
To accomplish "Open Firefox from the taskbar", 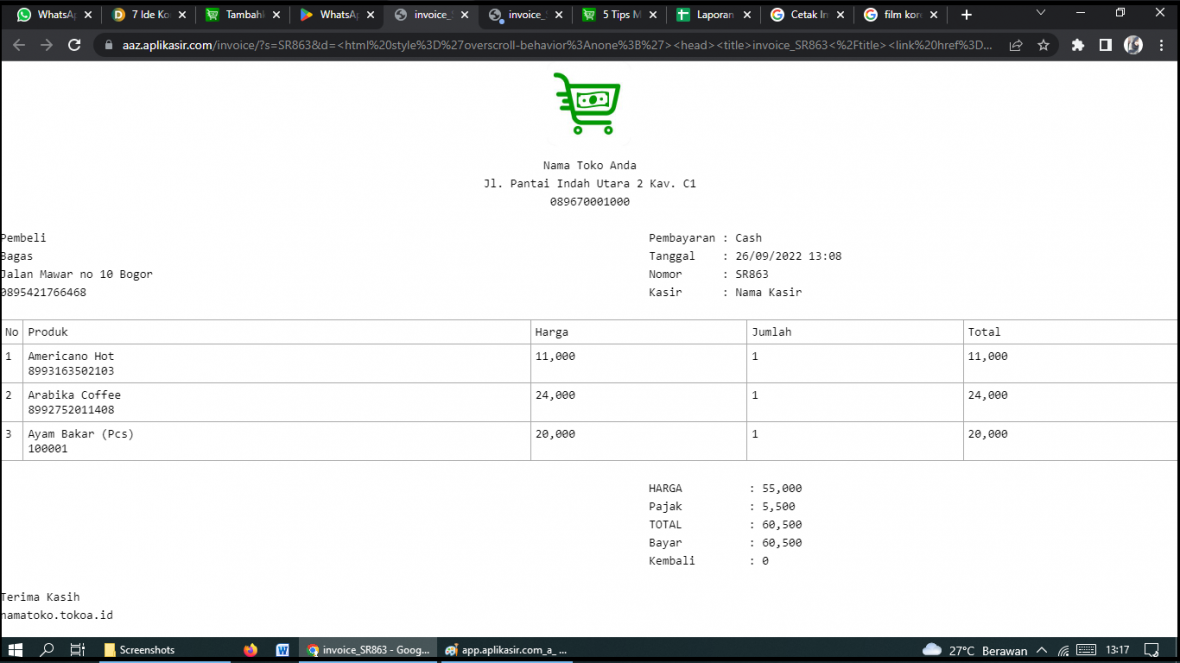I will coord(250,650).
